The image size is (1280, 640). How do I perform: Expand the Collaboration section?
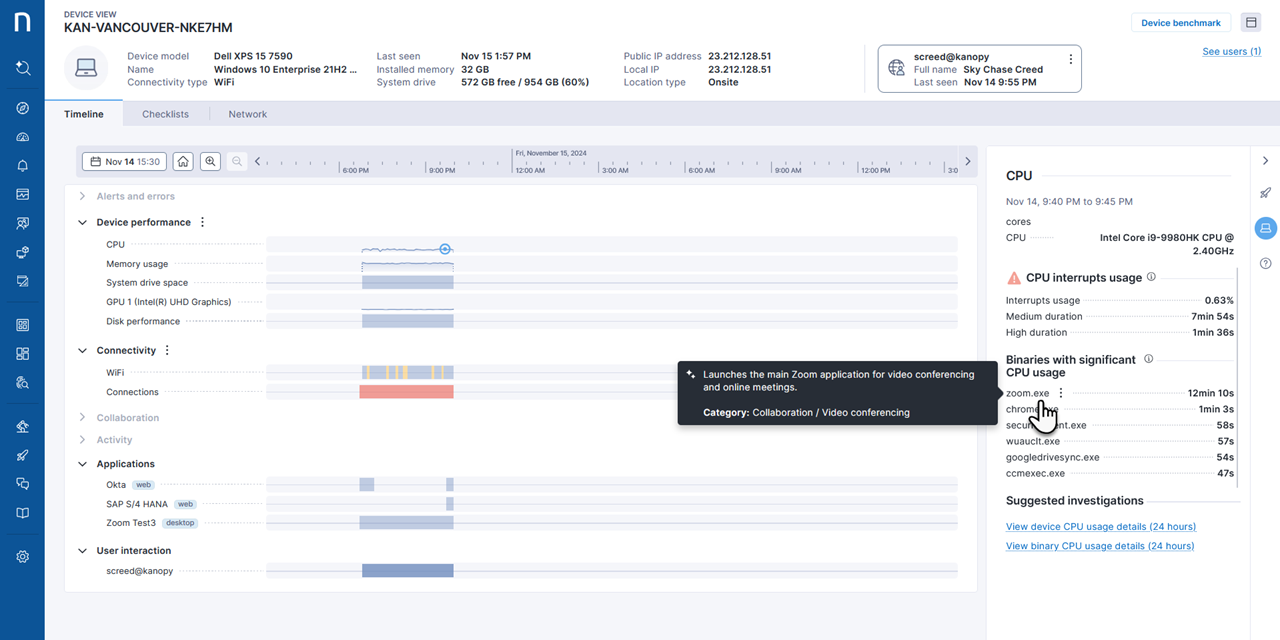(83, 418)
